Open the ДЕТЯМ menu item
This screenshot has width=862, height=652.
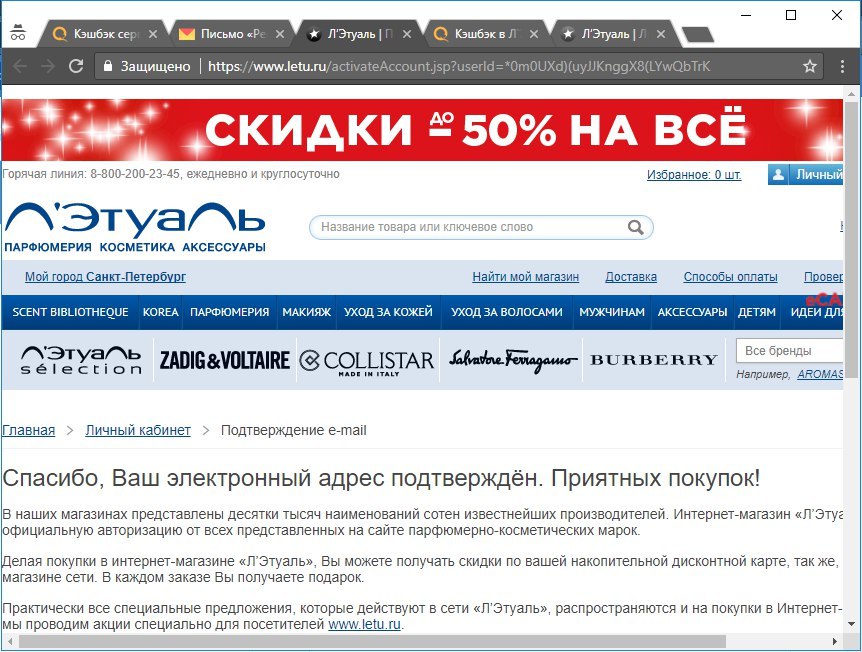point(757,312)
